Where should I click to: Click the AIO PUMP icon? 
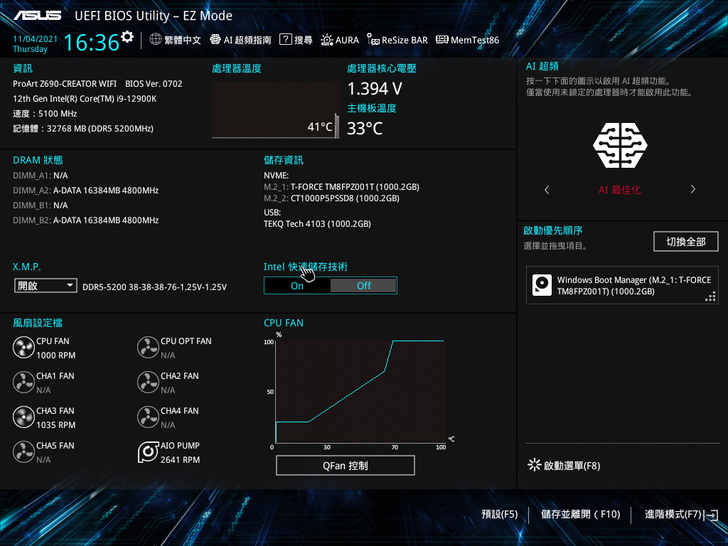[x=148, y=452]
